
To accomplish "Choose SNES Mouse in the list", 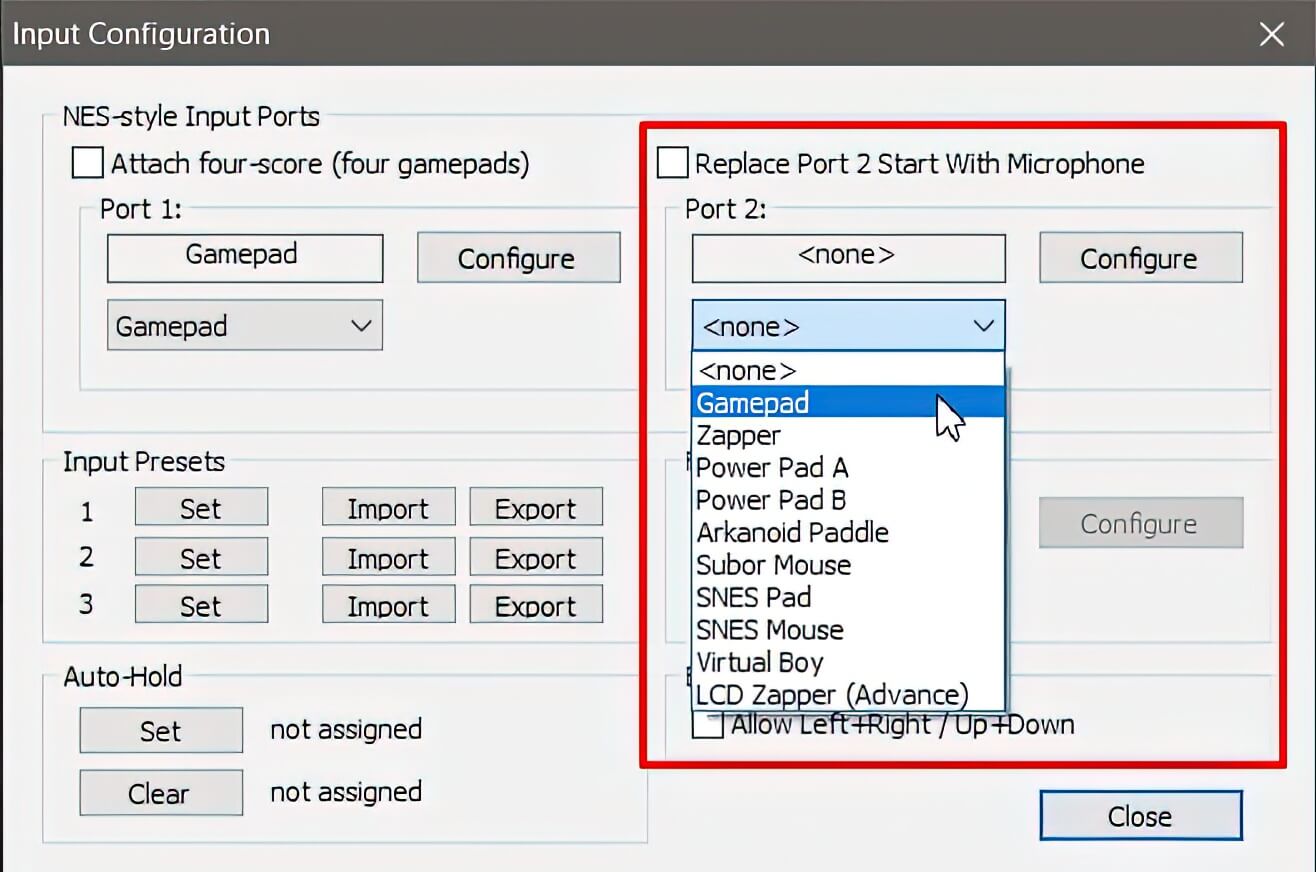I will pyautogui.click(x=769, y=630).
